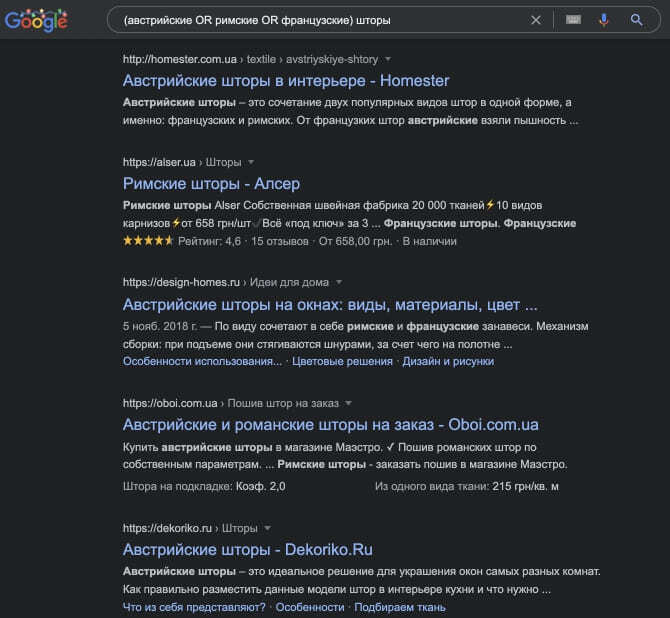Open 'Австрийские шторы в интерьере - Homester' result
Screen dimensions: 670x618
tap(286, 81)
